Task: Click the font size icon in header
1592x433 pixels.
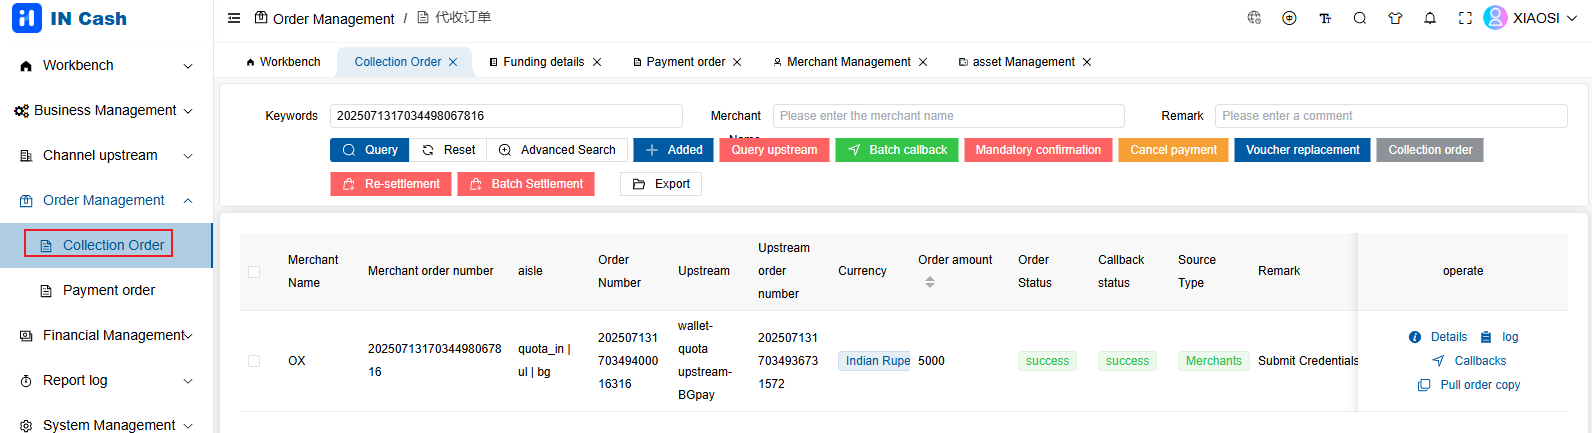Action: coord(1325,18)
